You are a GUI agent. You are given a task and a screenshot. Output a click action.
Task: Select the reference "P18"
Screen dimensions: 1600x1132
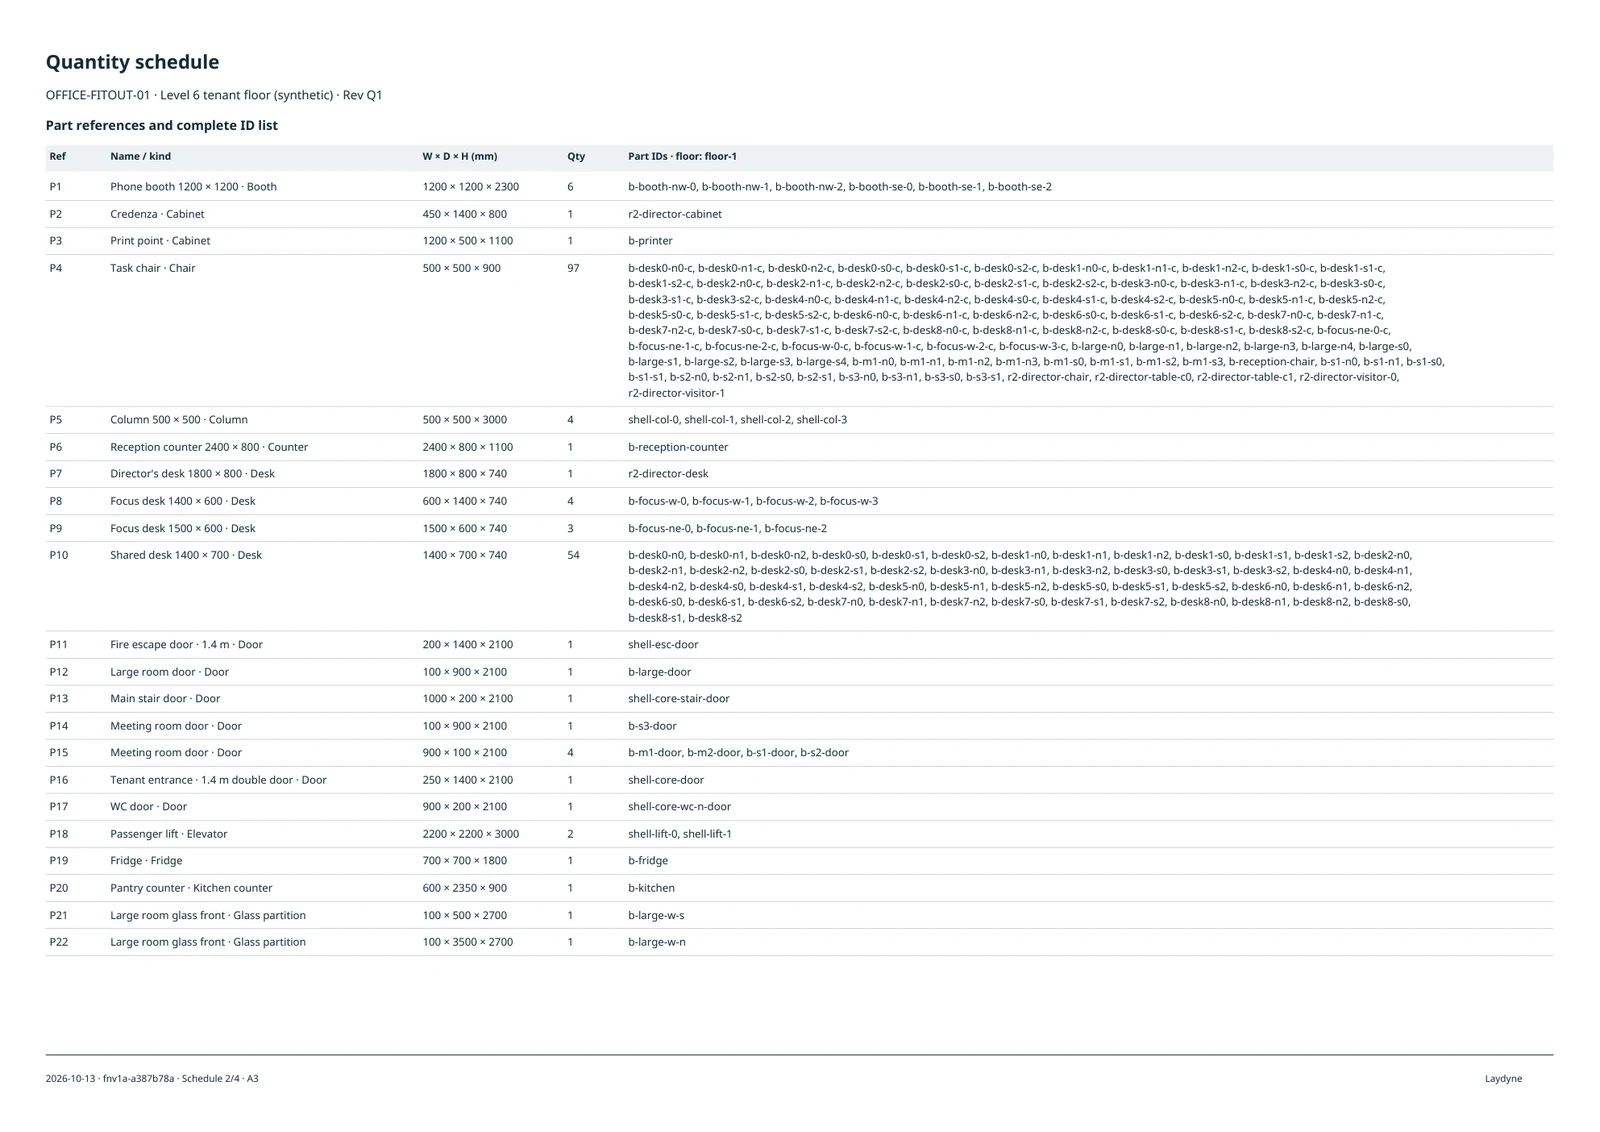[59, 834]
